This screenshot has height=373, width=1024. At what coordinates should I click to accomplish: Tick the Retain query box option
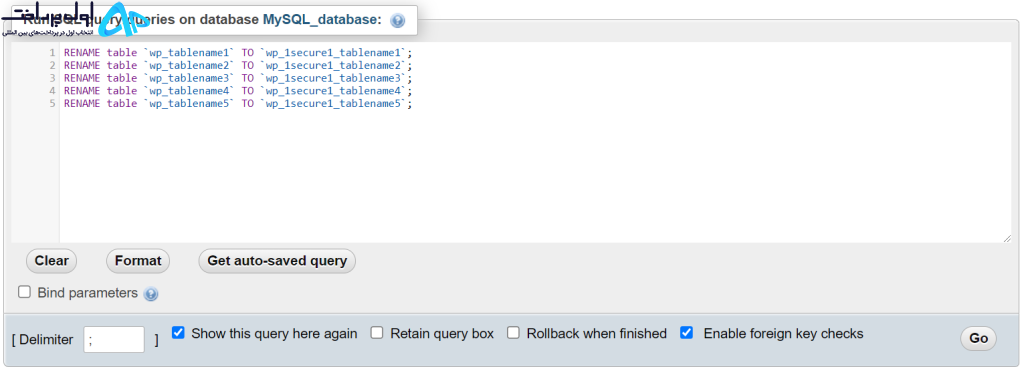pyautogui.click(x=377, y=332)
